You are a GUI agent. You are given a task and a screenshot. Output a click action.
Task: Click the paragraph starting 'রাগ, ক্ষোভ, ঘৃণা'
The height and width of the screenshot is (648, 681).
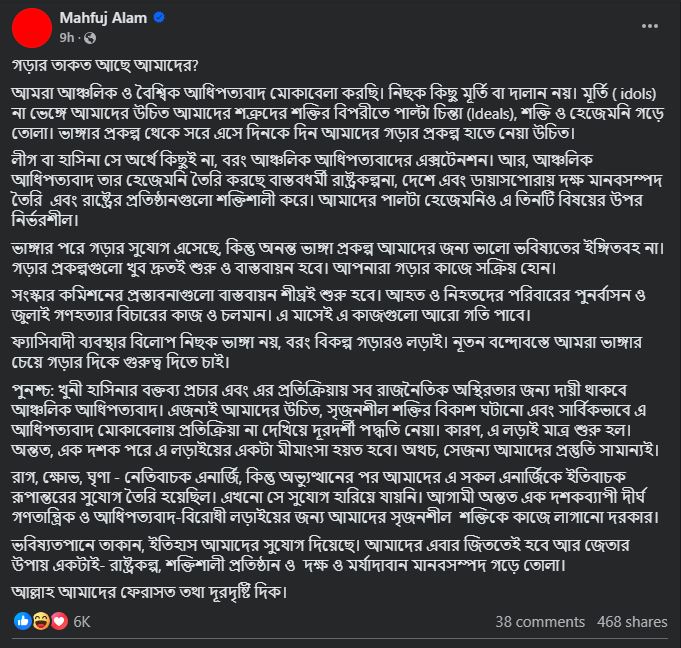click(x=336, y=497)
